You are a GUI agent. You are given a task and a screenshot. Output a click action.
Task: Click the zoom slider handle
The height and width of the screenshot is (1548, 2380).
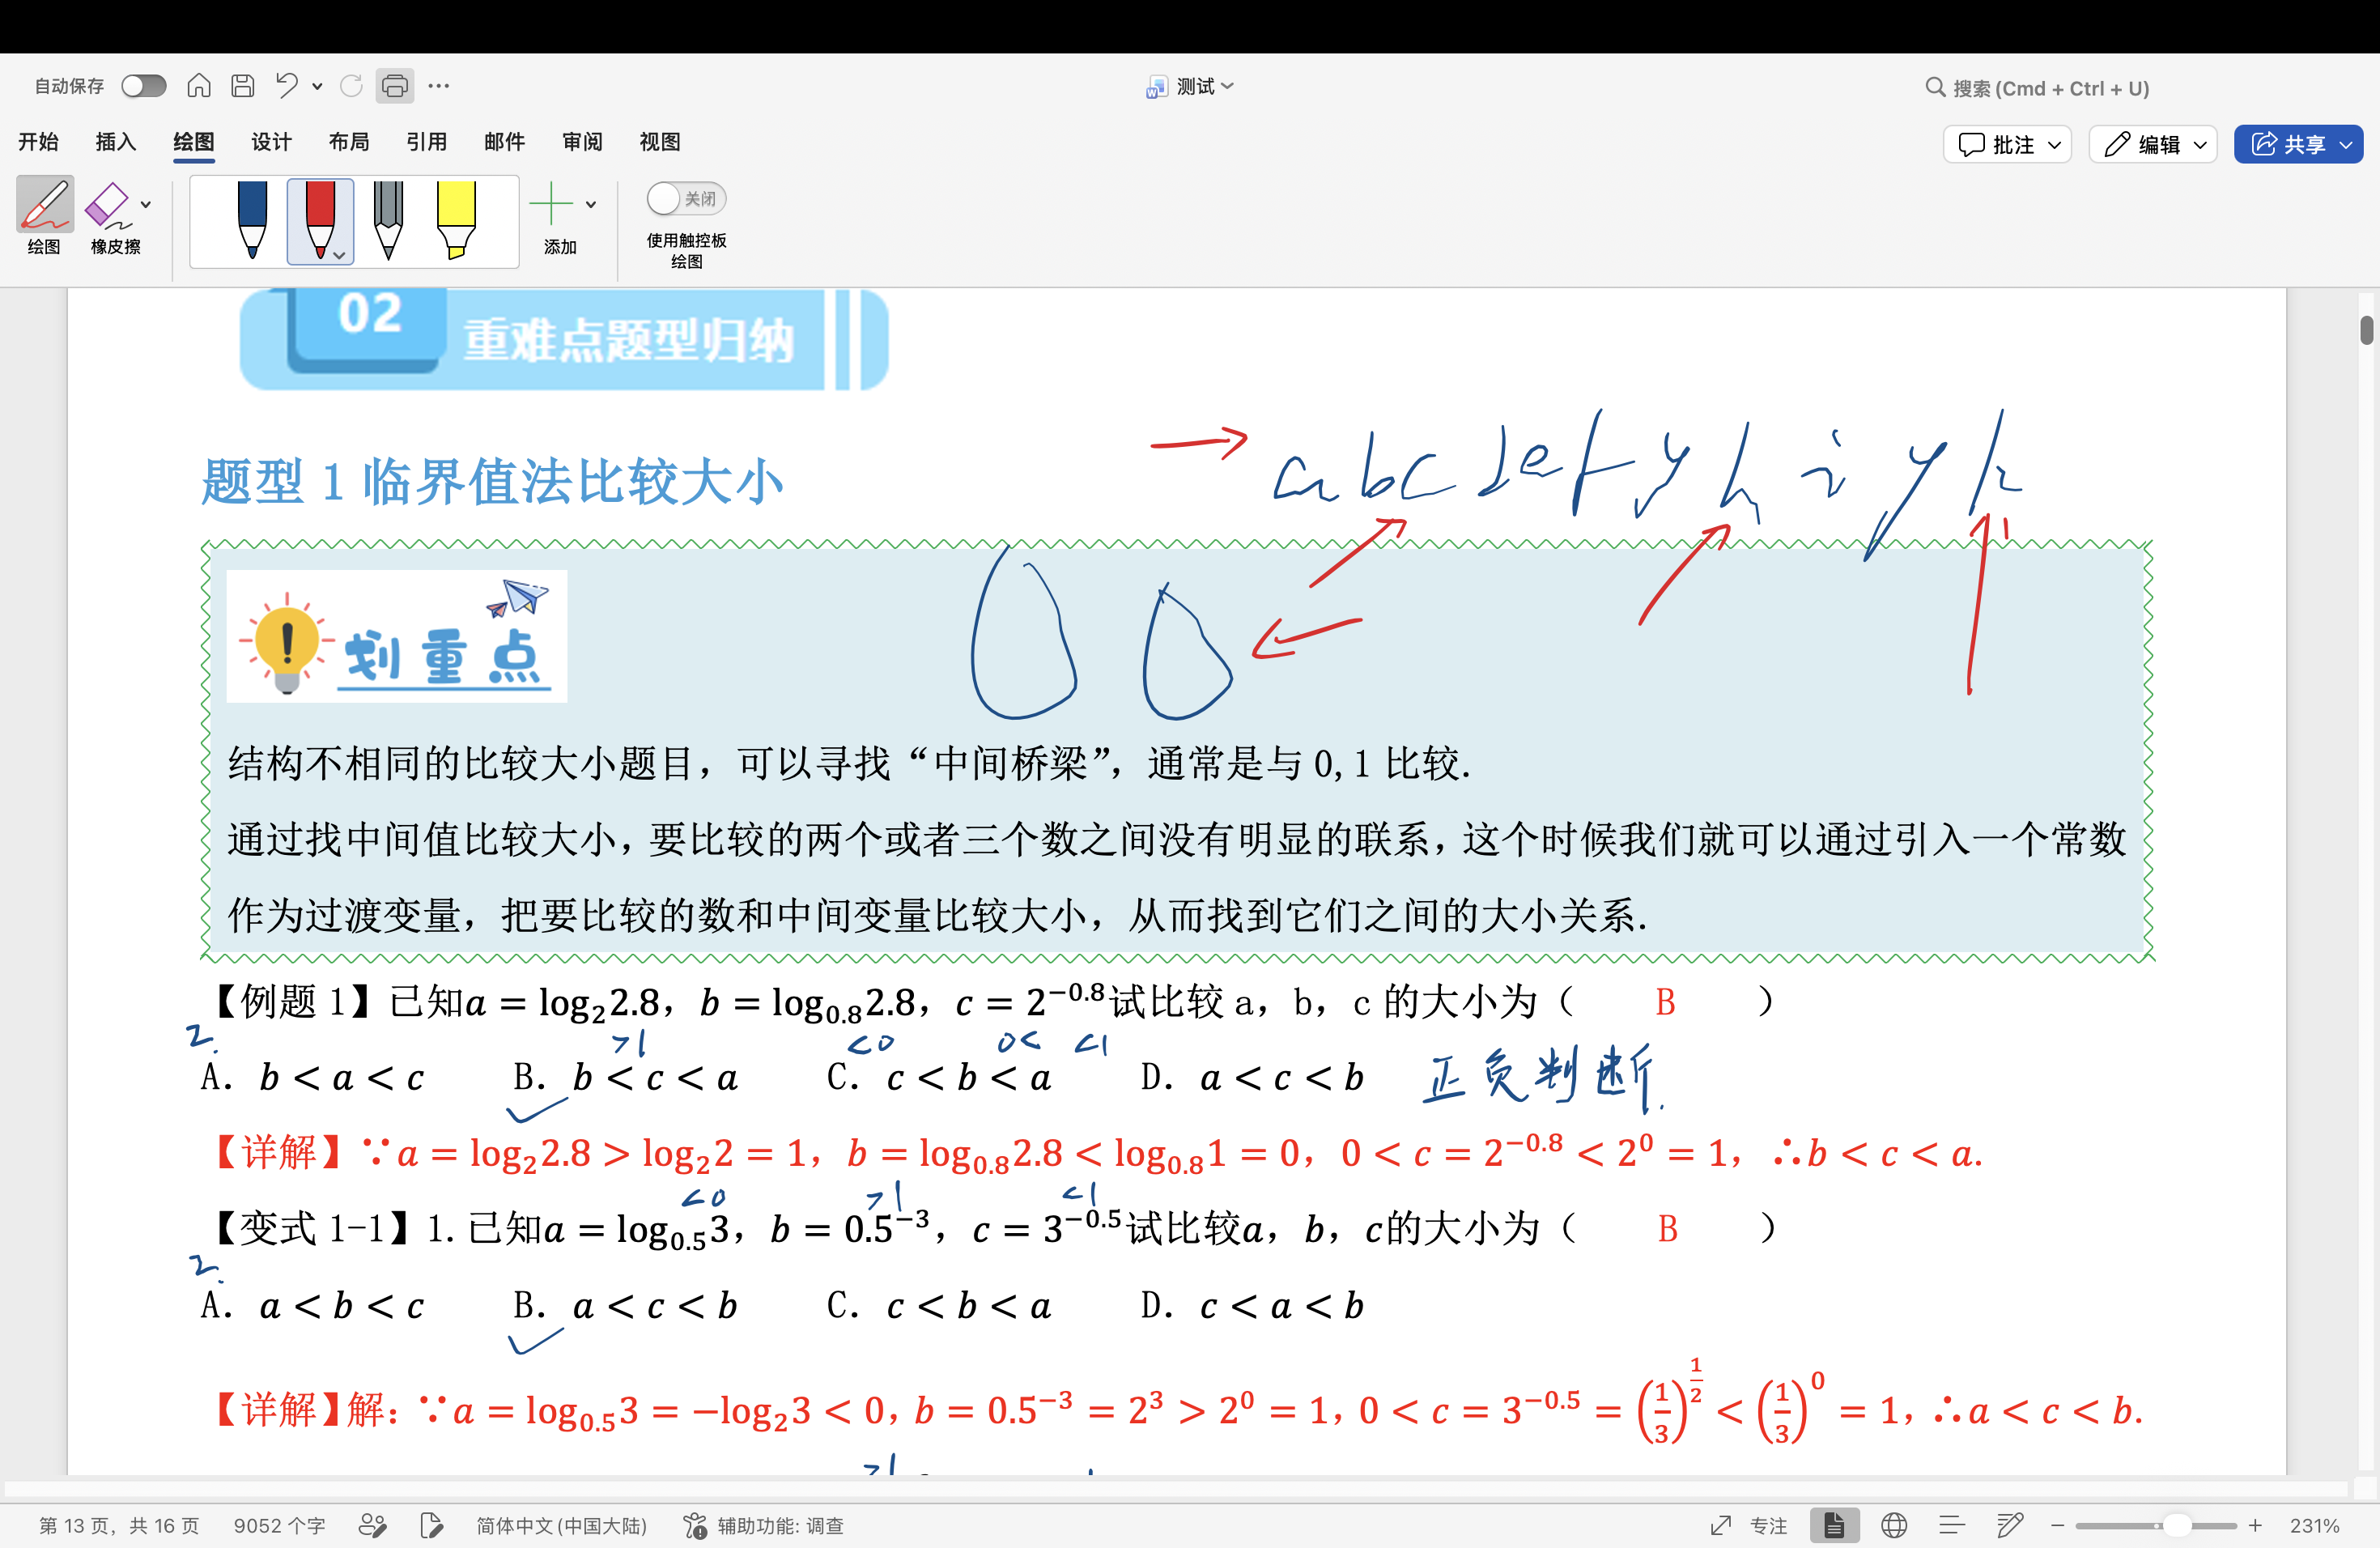click(x=2176, y=1526)
